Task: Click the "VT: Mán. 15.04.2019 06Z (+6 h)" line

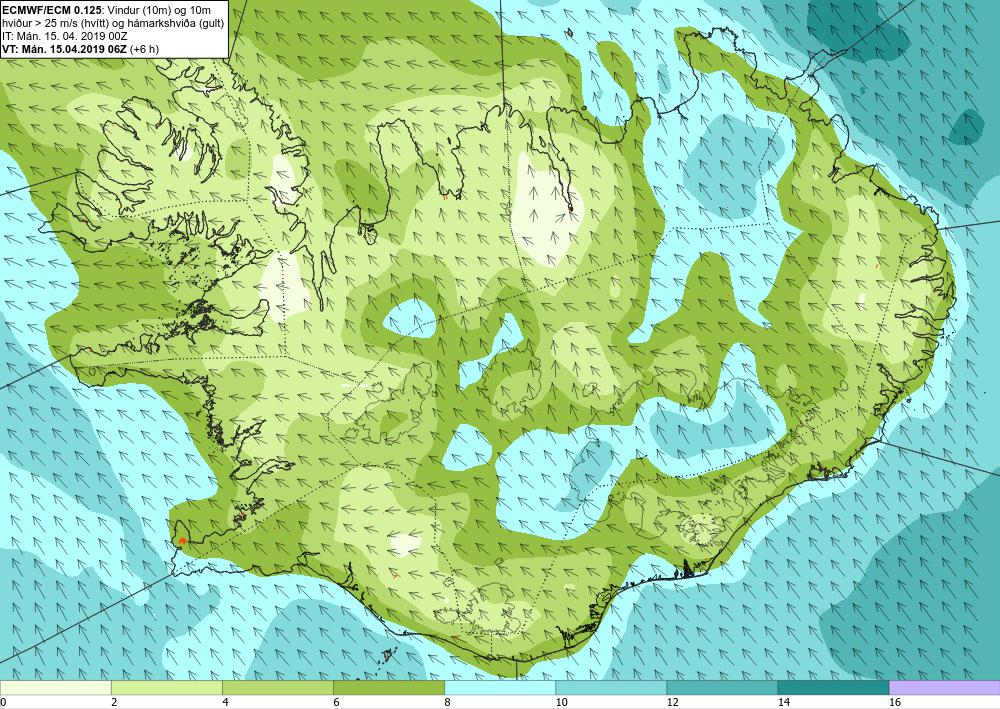Action: pyautogui.click(x=80, y=49)
